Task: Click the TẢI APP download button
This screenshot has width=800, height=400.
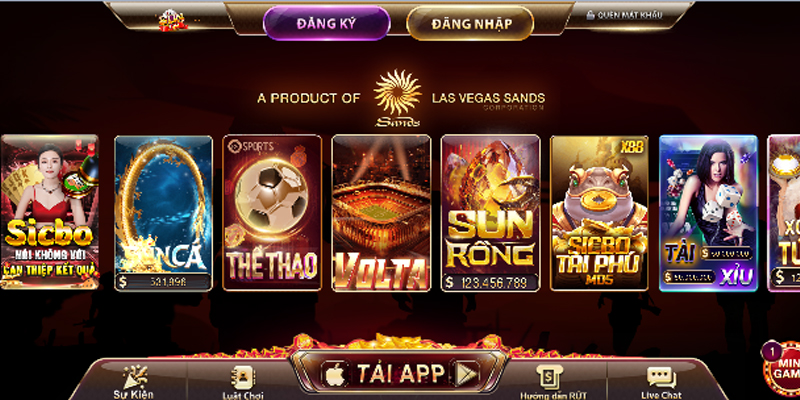Action: click(401, 374)
